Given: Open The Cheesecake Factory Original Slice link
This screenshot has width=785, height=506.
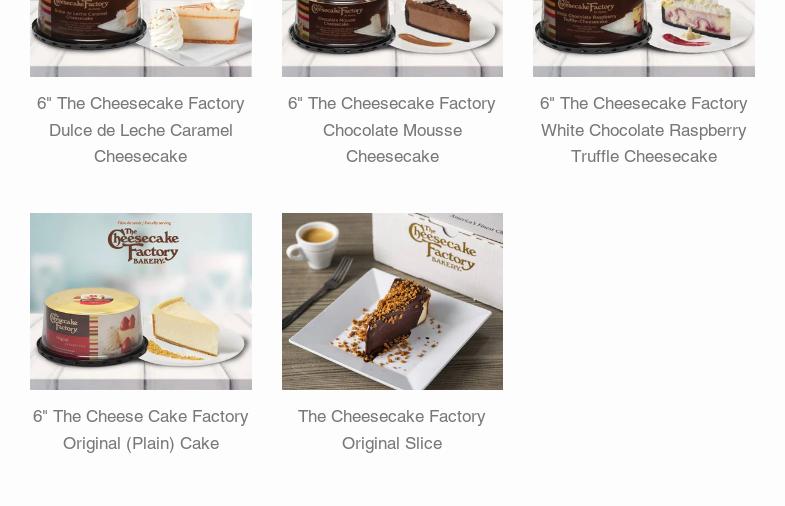Looking at the screenshot, I should [x=392, y=430].
